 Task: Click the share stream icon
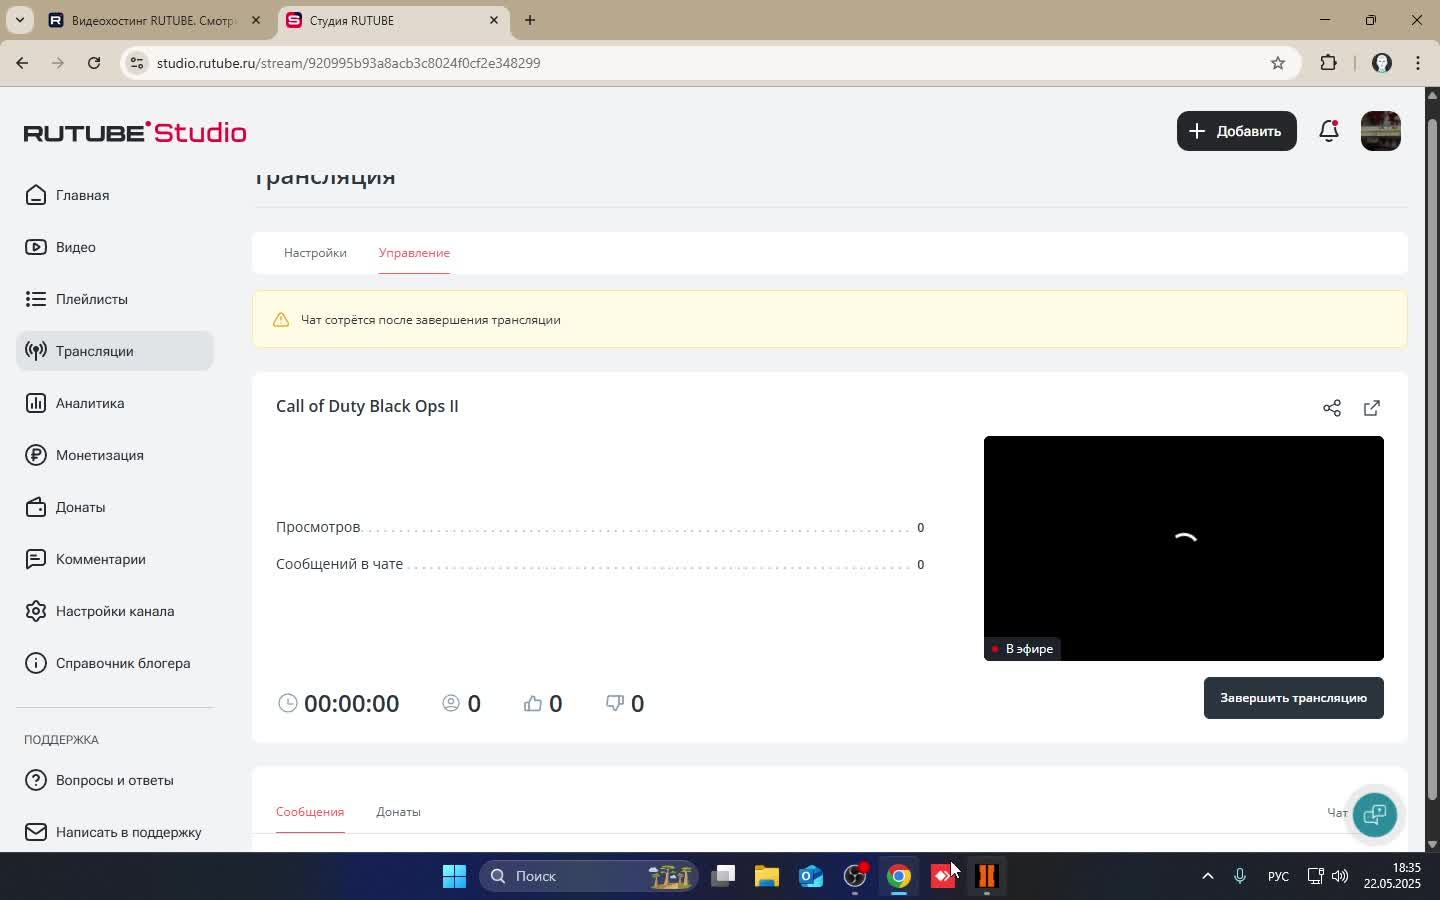(x=1332, y=408)
